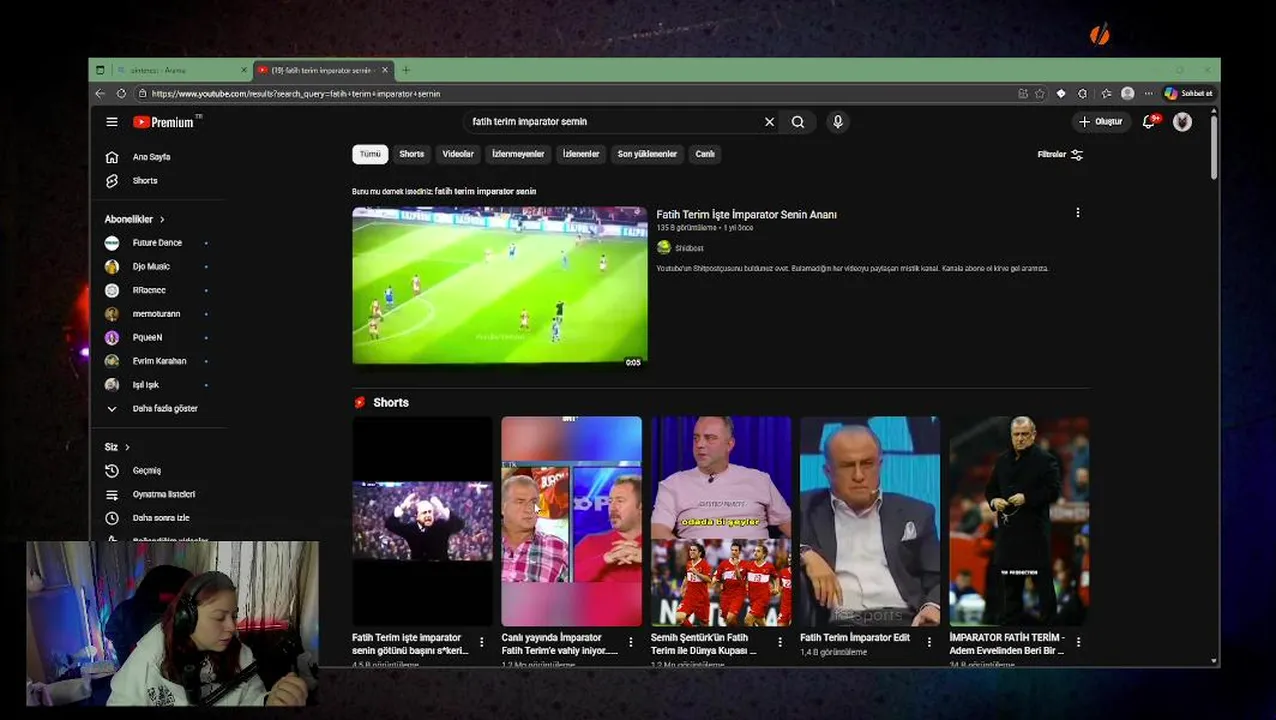Select the Tümü filter chip

click(370, 154)
